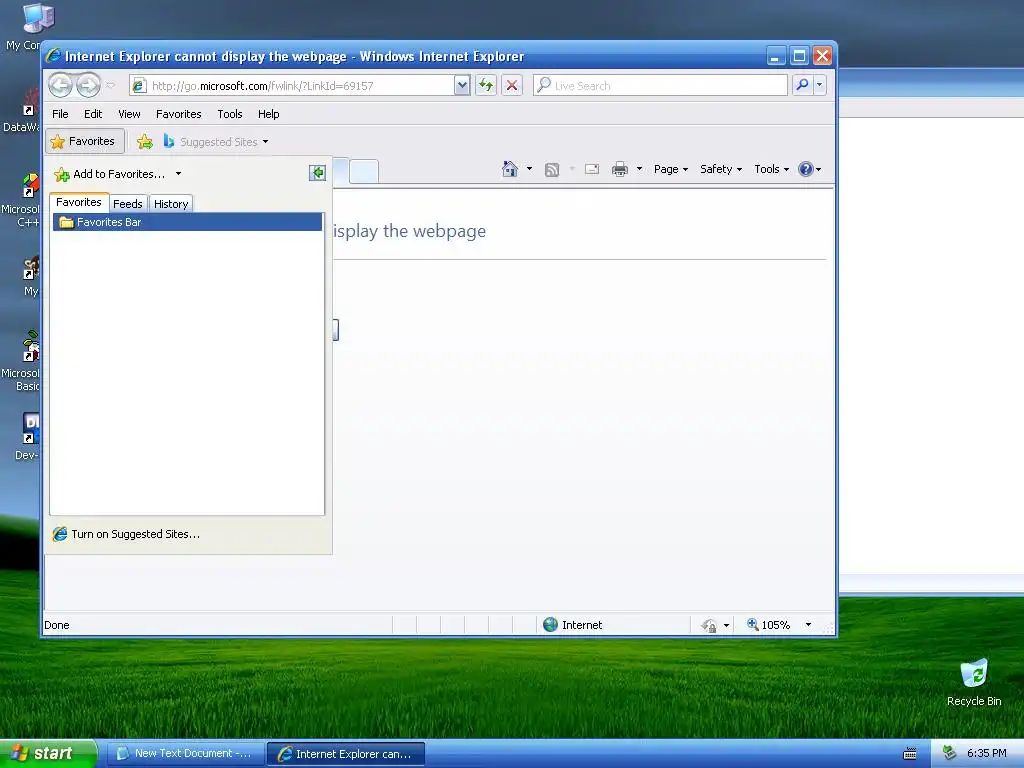Click the green Refresh icon
The height and width of the screenshot is (768, 1024).
486,86
